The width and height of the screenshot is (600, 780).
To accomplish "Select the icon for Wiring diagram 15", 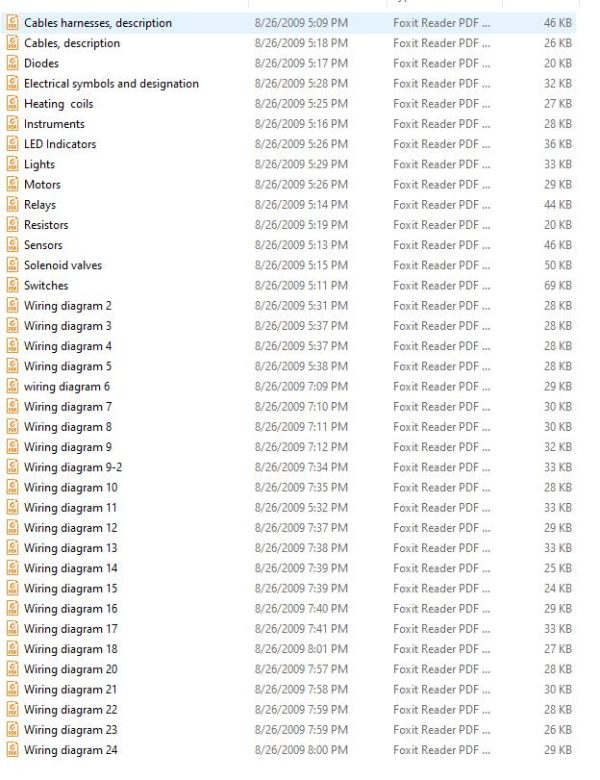I will coord(12,588).
